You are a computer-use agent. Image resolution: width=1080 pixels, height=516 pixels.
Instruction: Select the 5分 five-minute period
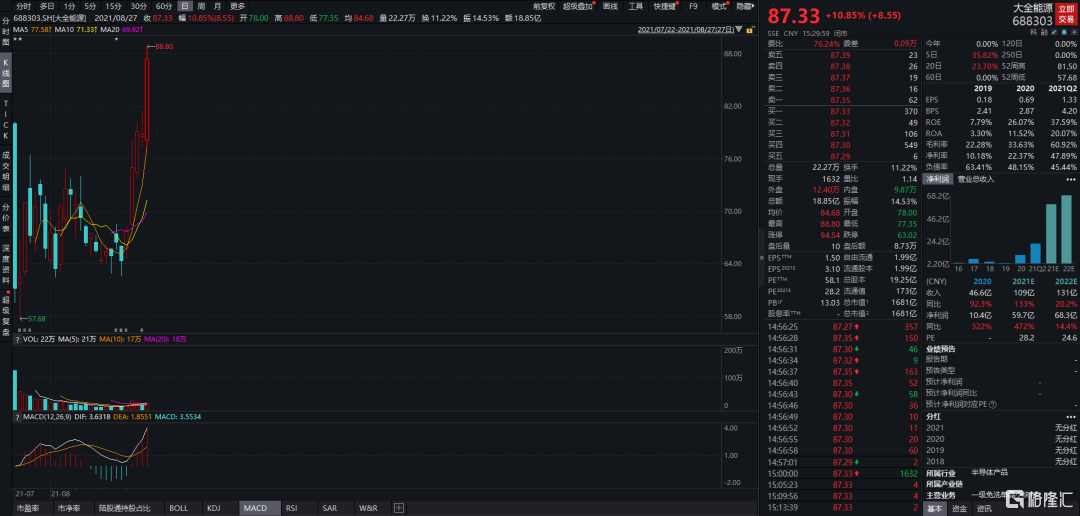(90, 6)
